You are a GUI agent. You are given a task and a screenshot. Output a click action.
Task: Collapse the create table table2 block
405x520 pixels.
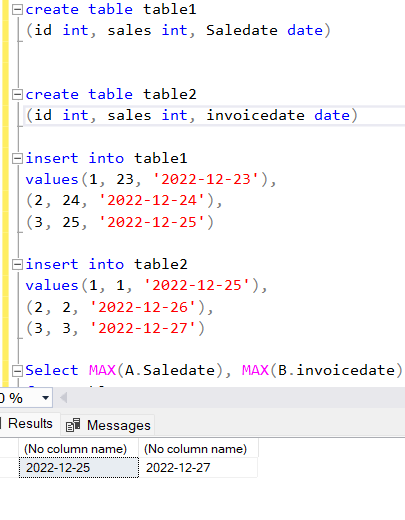click(x=17, y=95)
